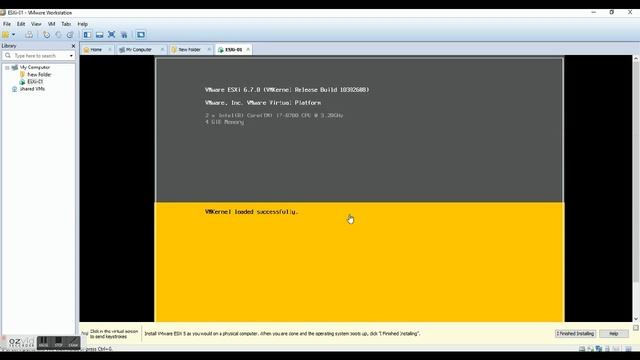Select New Folder in library tree
Viewport: 640px width, 360px height.
click(x=39, y=75)
